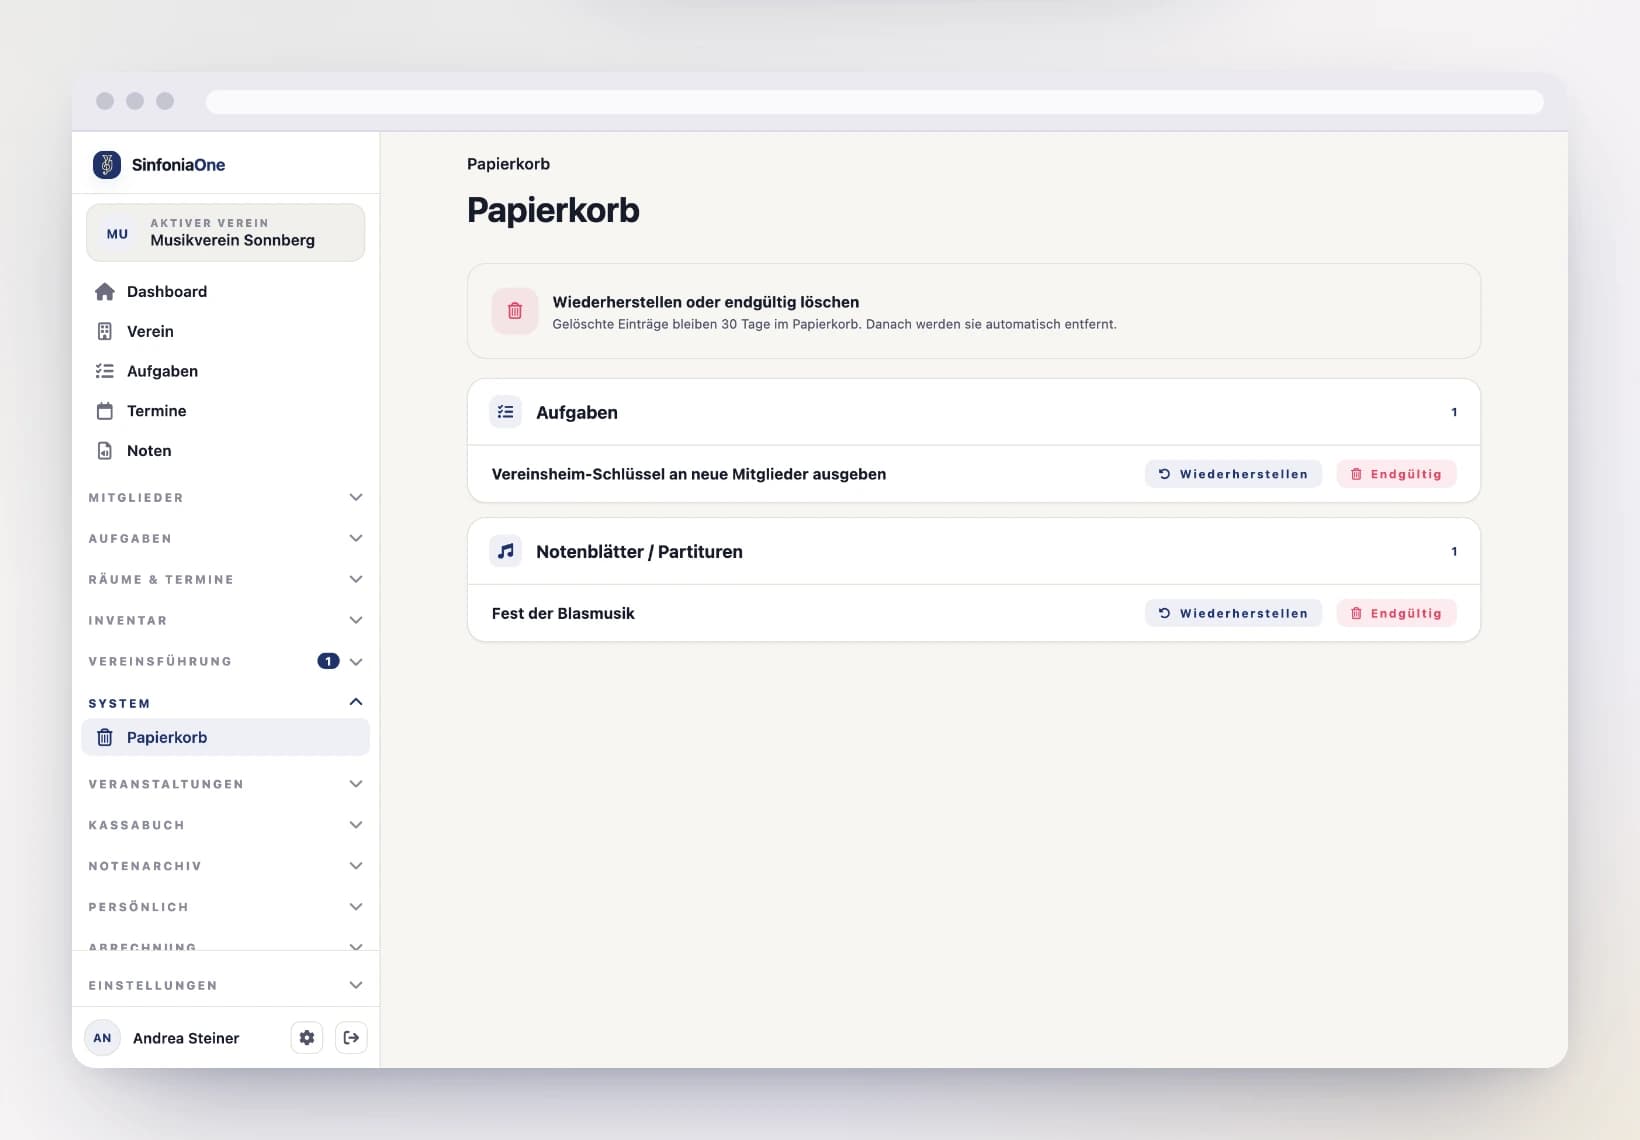Click the MU club avatar badge

tap(118, 234)
